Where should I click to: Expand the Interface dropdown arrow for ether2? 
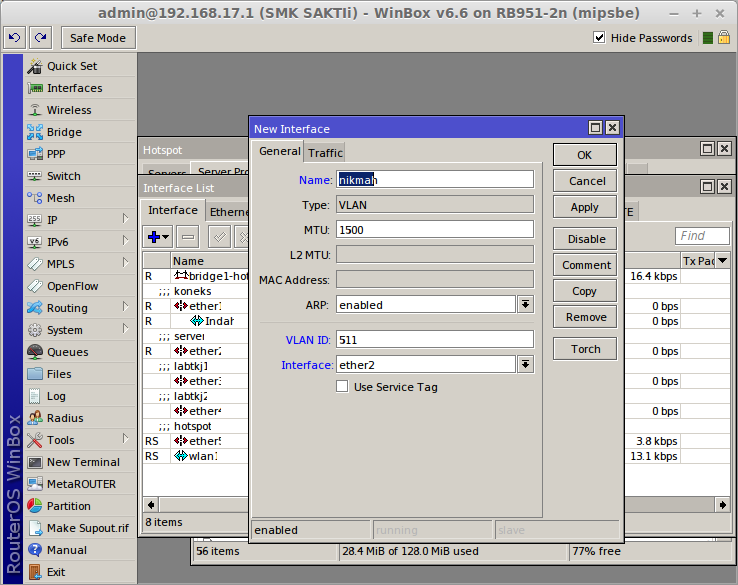click(x=525, y=365)
